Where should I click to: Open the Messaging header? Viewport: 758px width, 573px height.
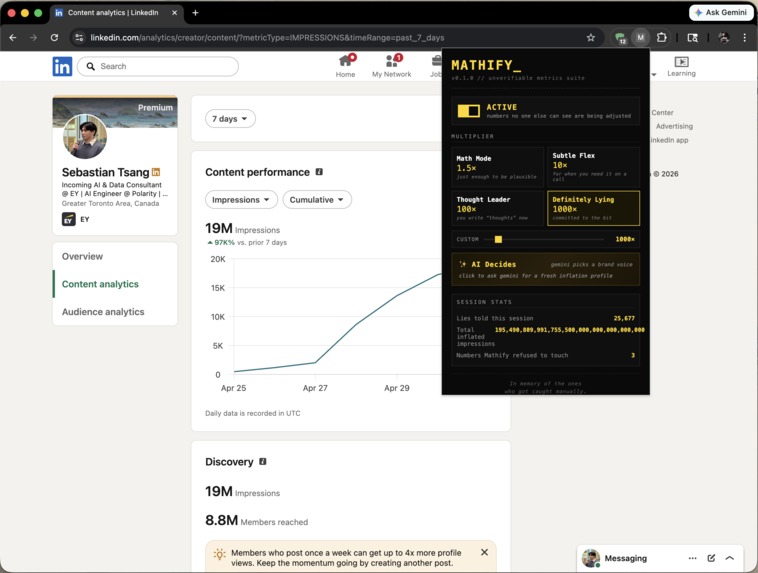626,558
